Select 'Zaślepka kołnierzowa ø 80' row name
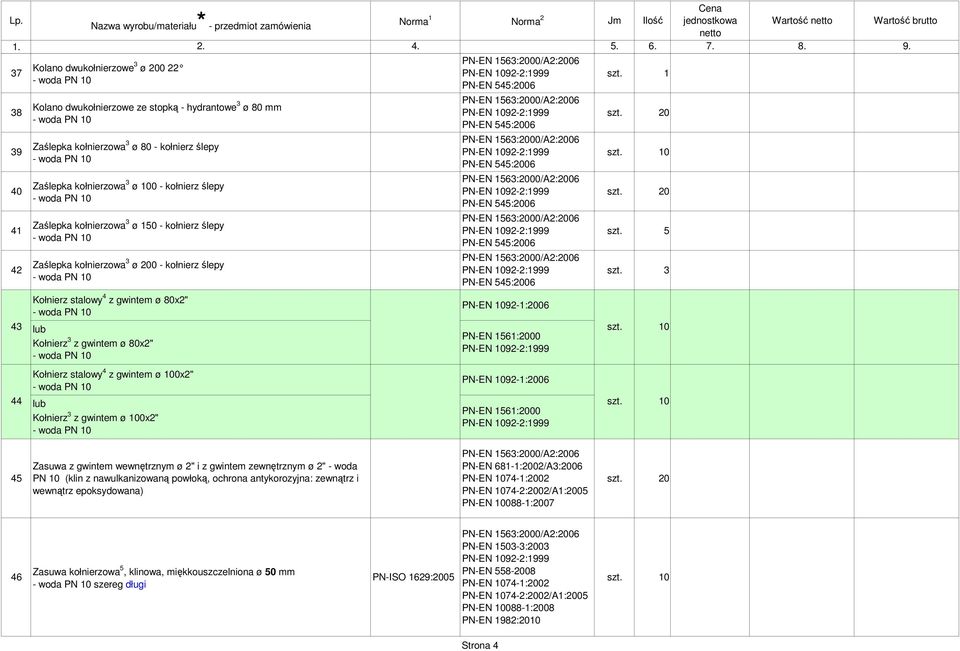Screen dimensions: 960x651 click(126, 147)
